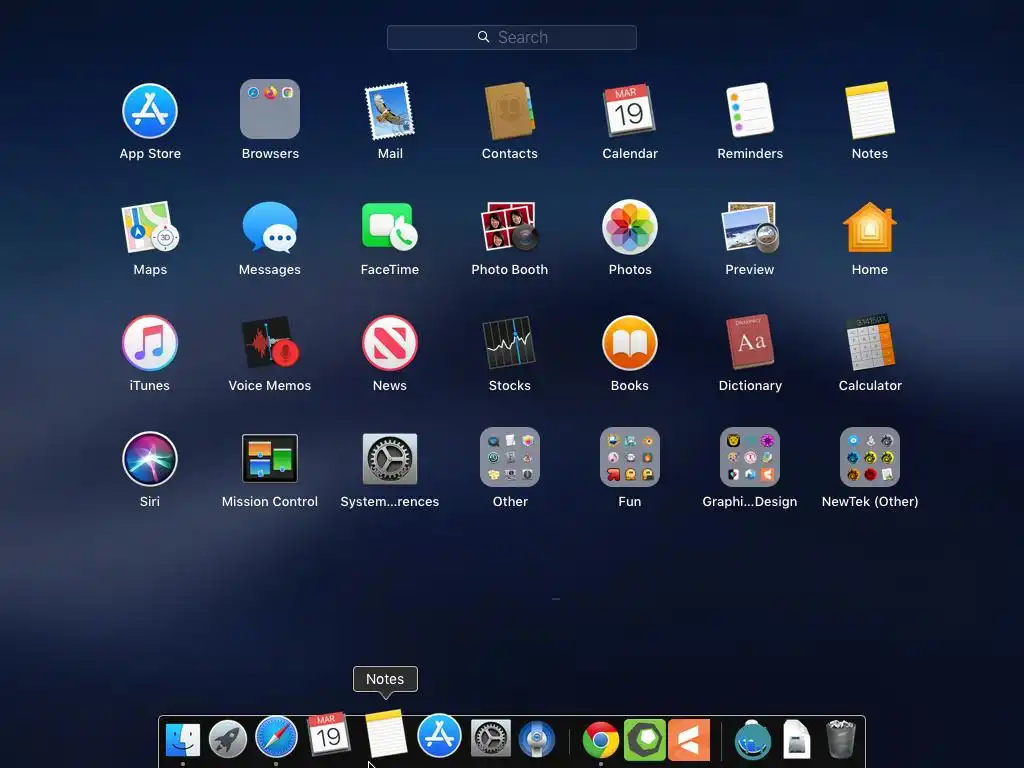Open the Maps app
Viewport: 1024px width, 768px height.
tap(150, 227)
